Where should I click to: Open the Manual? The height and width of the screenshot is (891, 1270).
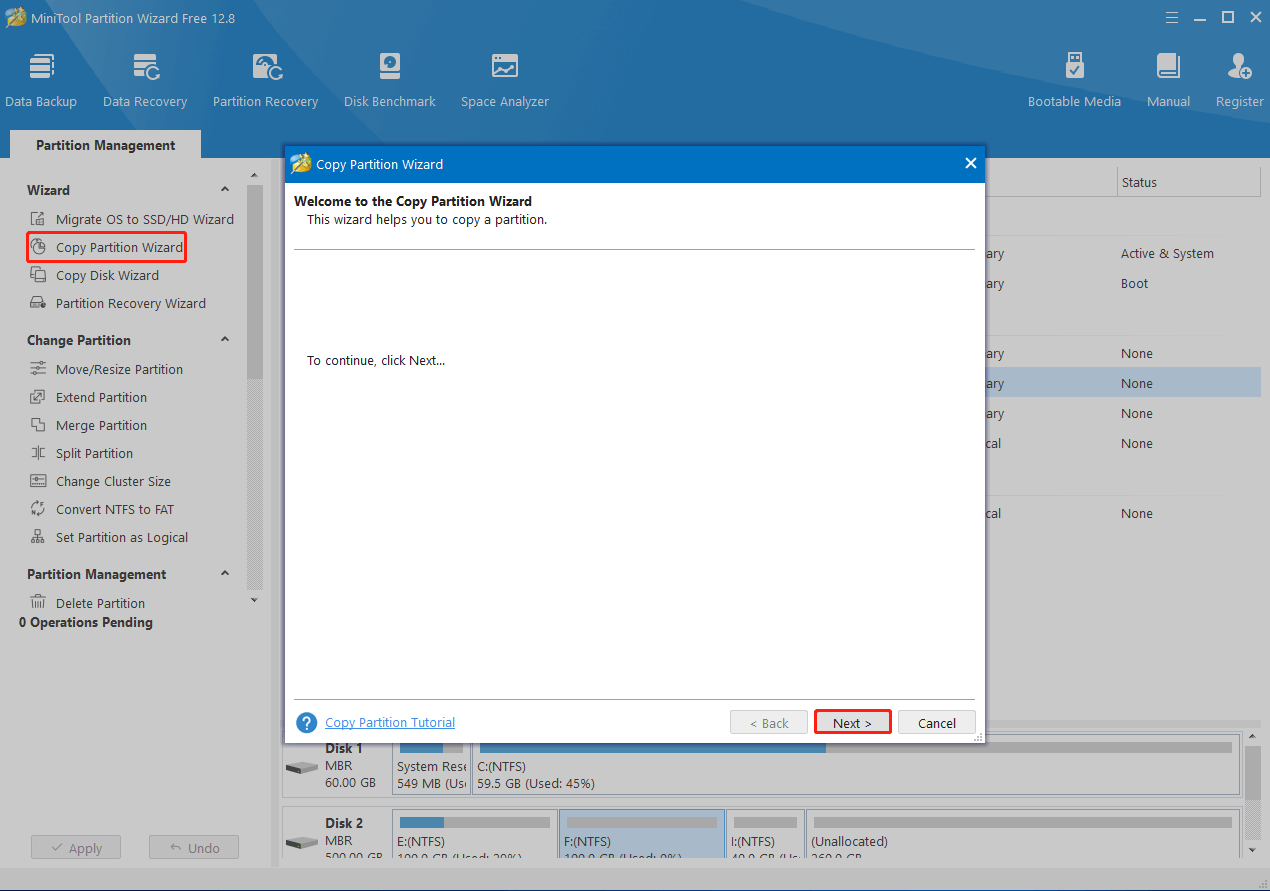pos(1168,80)
